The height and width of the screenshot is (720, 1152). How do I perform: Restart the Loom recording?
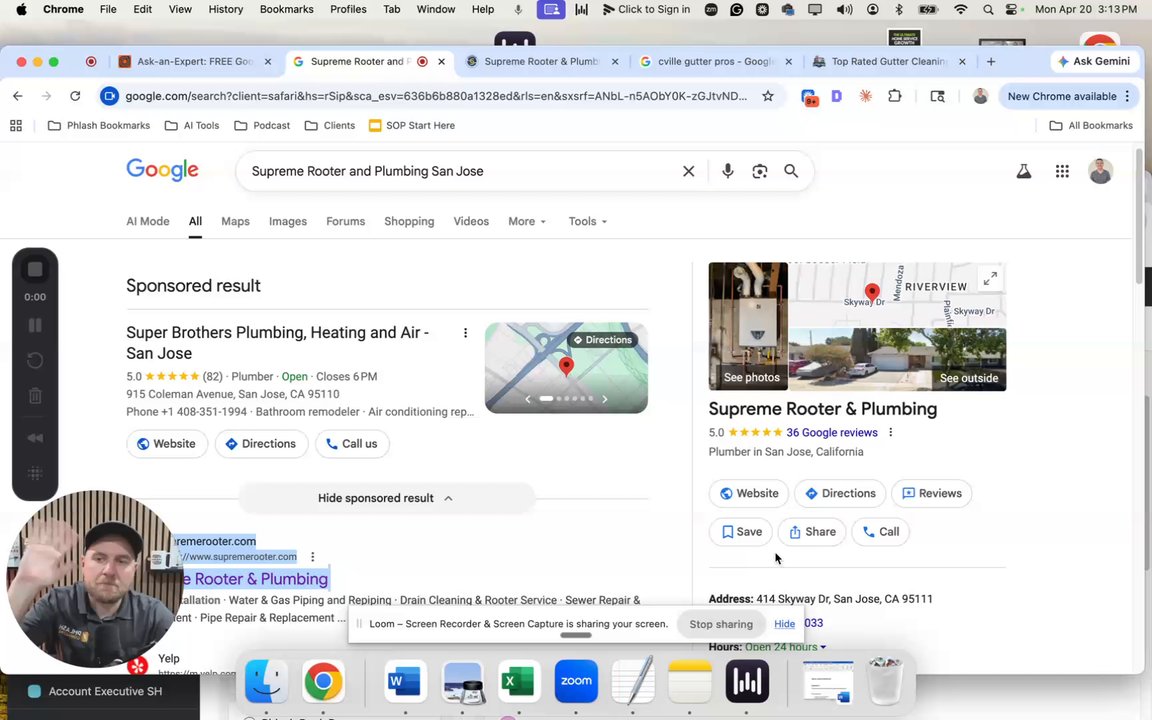pyautogui.click(x=35, y=360)
